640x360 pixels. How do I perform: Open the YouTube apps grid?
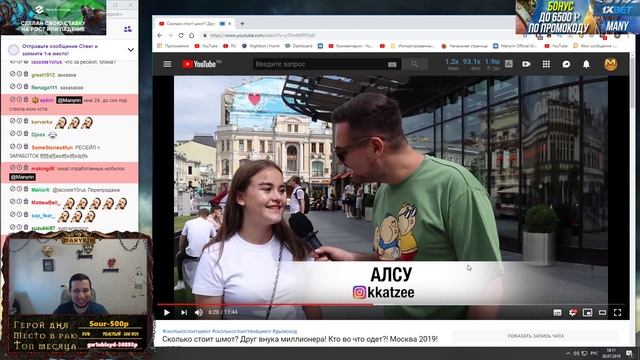(x=546, y=64)
